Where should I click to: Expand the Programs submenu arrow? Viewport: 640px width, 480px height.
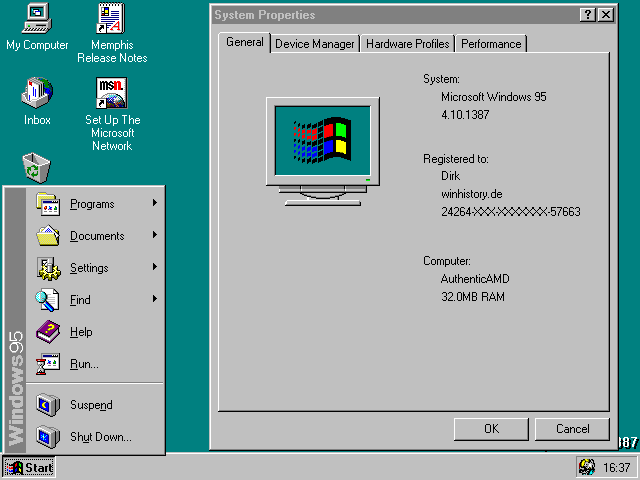point(155,202)
